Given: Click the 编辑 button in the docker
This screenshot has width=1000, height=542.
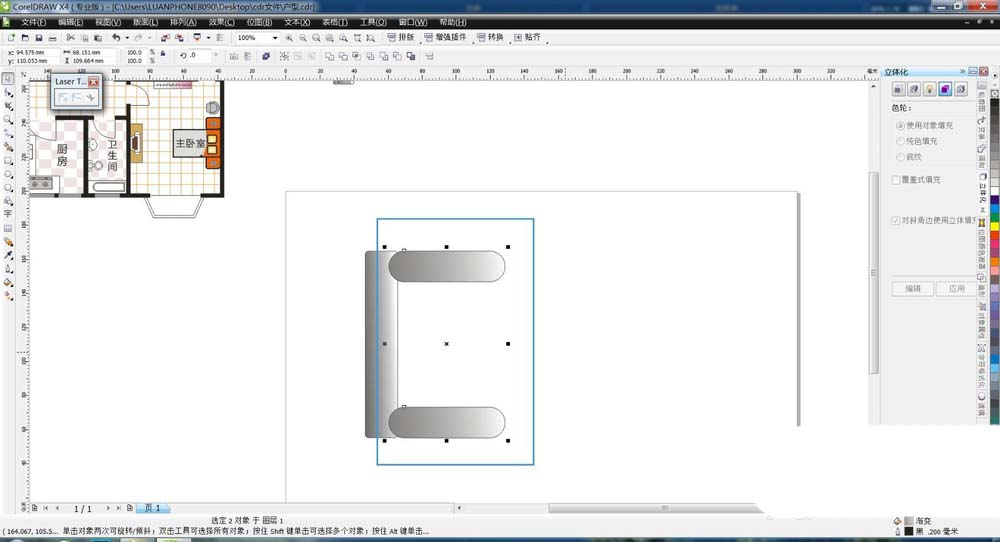Looking at the screenshot, I should coord(913,289).
